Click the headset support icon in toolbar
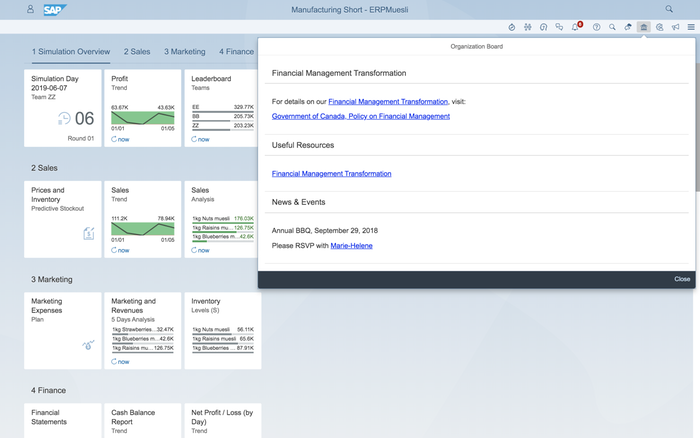The image size is (700, 438). [x=543, y=27]
